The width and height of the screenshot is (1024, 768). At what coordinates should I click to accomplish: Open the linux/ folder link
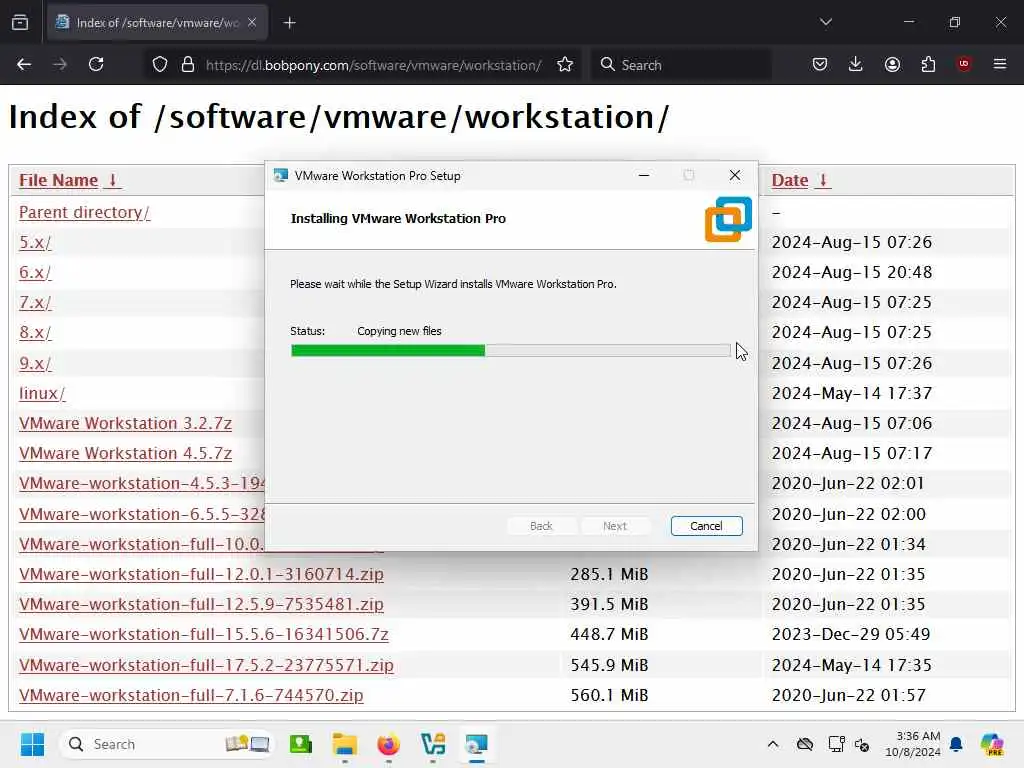42,393
